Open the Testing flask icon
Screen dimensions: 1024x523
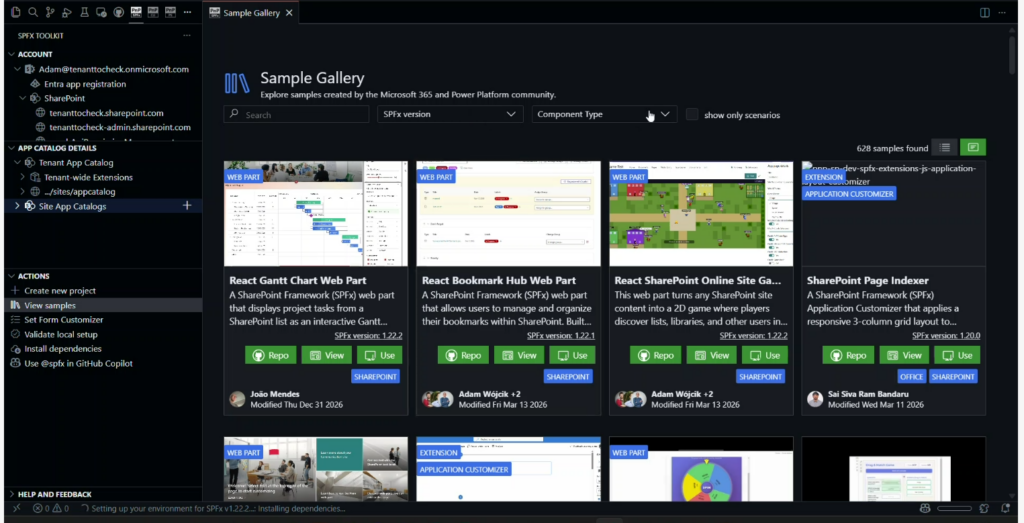click(85, 13)
